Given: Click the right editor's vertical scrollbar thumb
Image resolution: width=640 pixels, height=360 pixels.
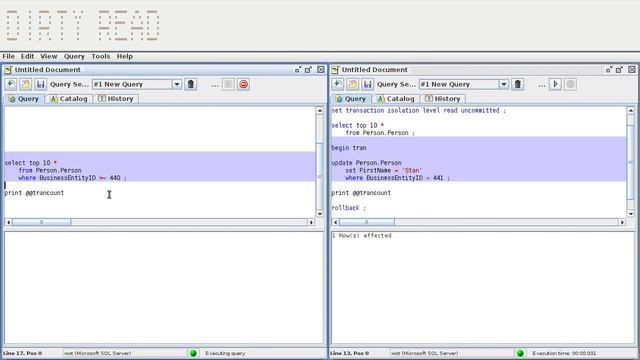Looking at the screenshot, I should point(631,162).
